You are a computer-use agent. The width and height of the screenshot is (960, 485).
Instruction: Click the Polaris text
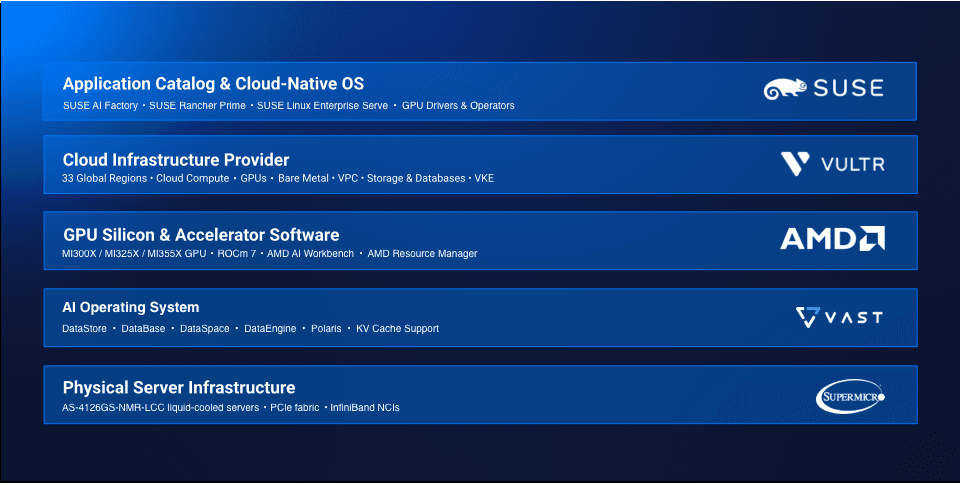pyautogui.click(x=326, y=329)
